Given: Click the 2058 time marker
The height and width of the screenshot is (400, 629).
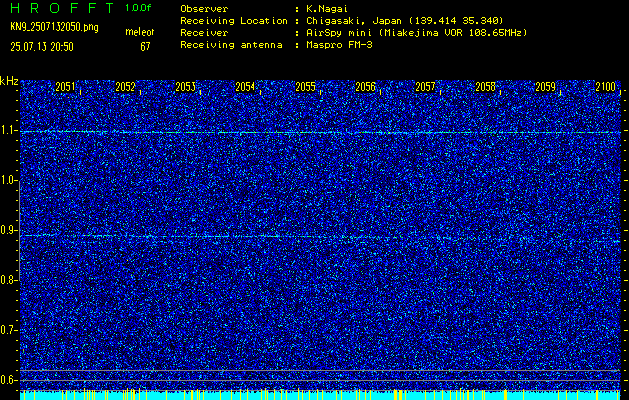Looking at the screenshot, I should click(485, 87).
